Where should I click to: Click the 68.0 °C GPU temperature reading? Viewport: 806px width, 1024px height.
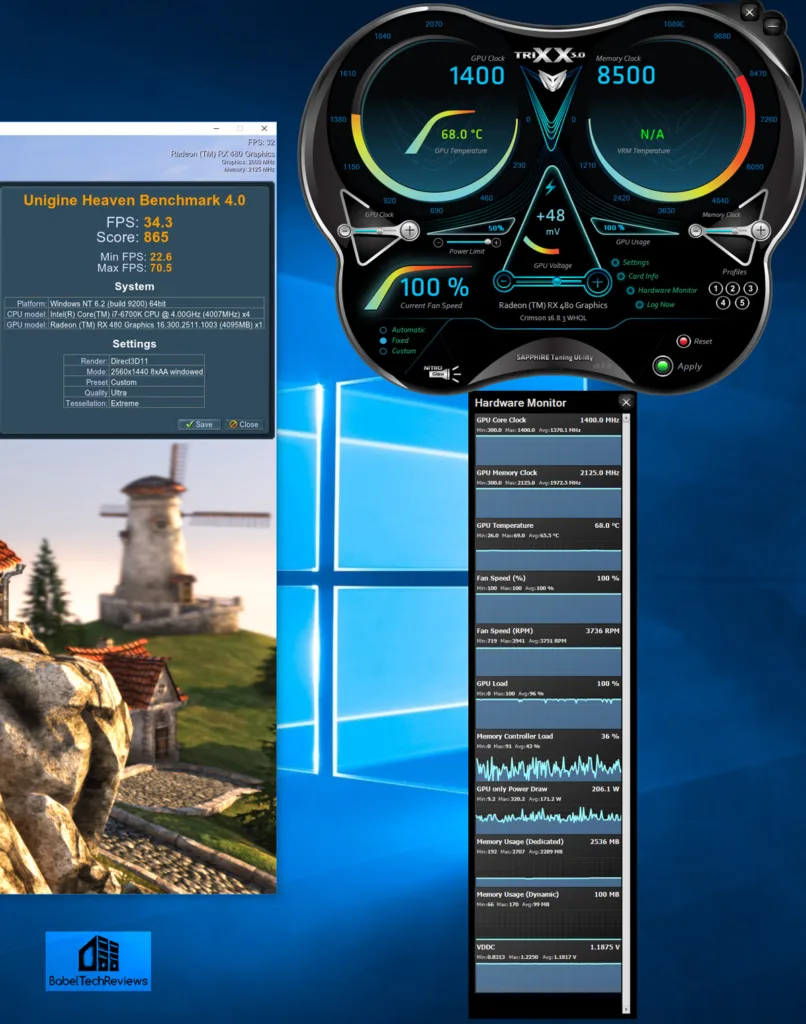point(462,134)
